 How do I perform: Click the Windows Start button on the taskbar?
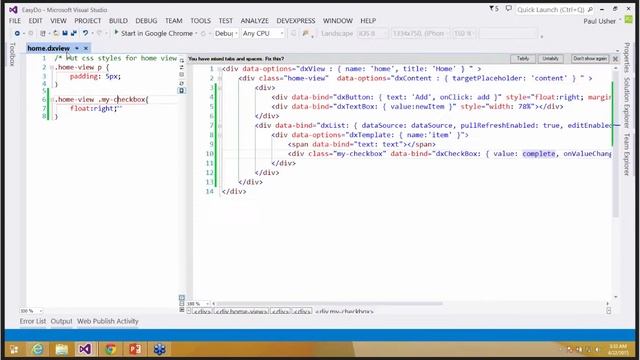14,350
